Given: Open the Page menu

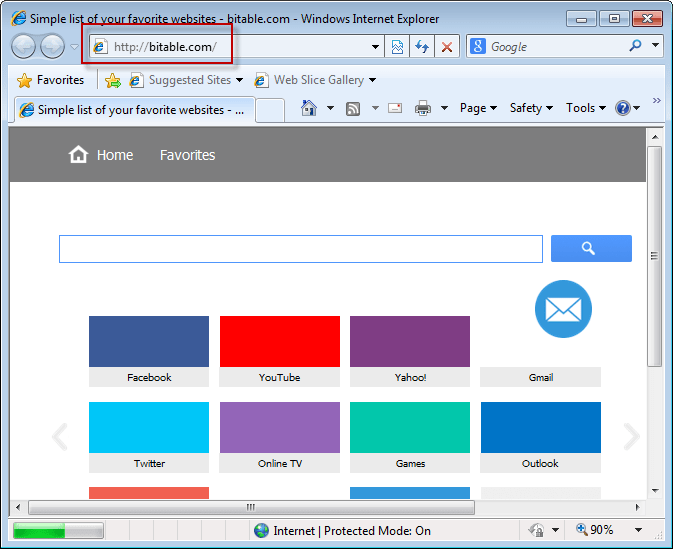Looking at the screenshot, I should (x=478, y=108).
